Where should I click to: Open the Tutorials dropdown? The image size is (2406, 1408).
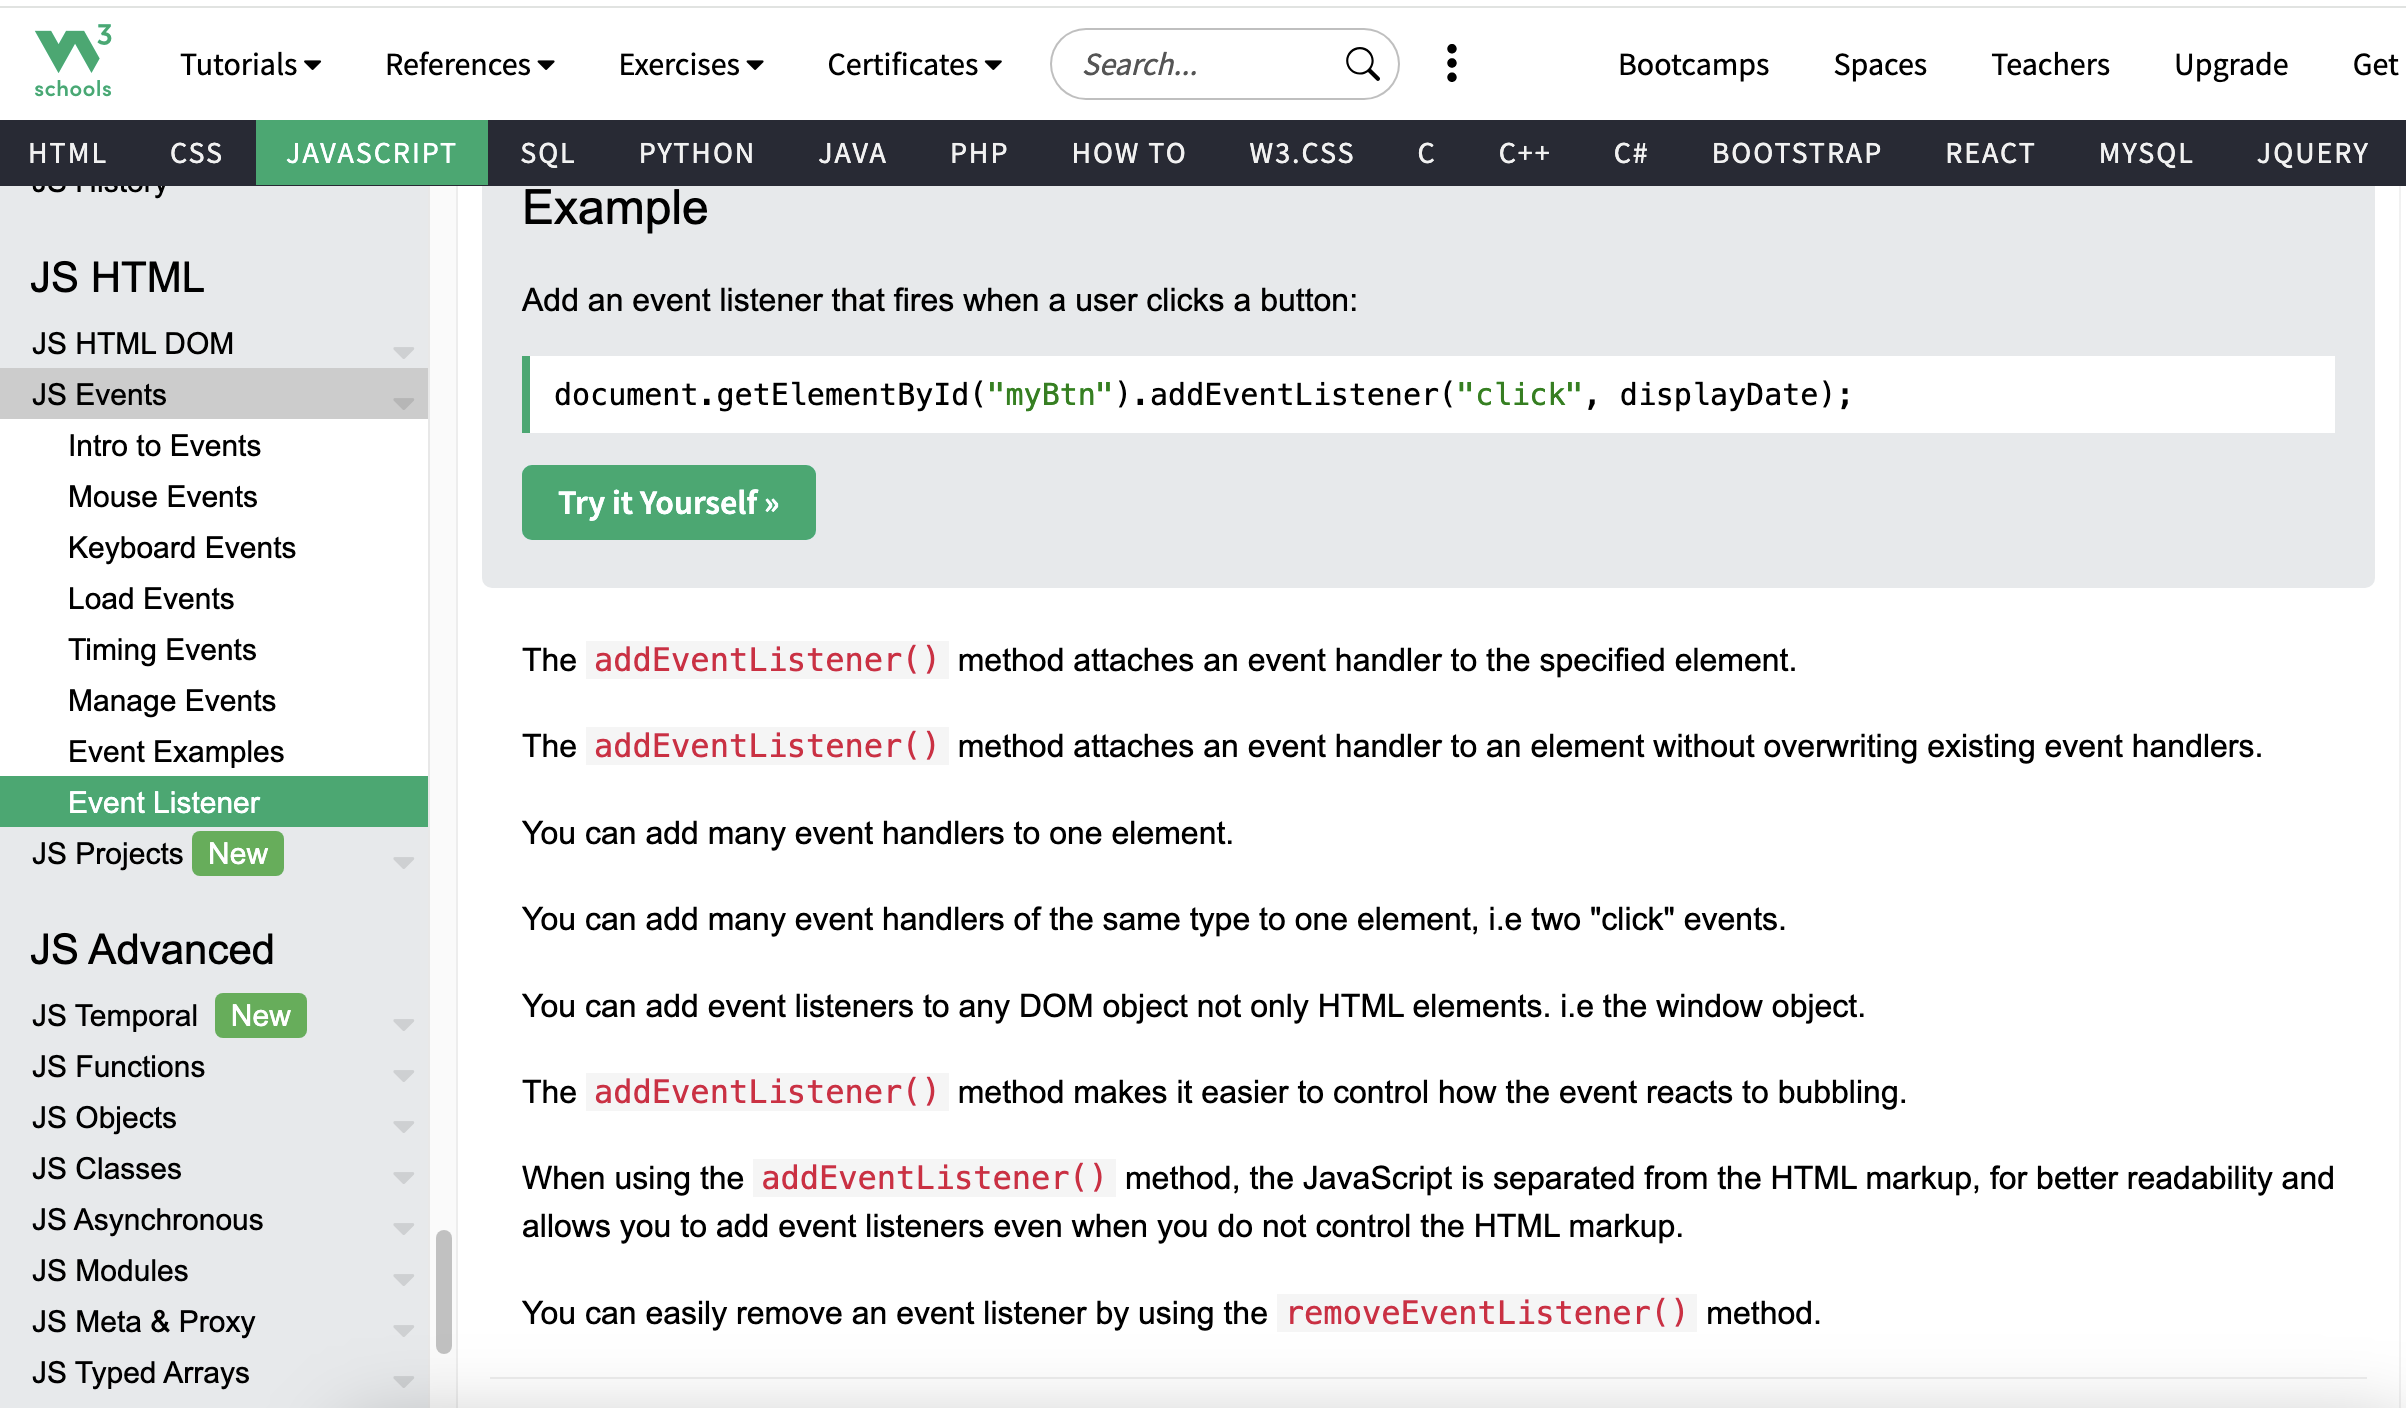pos(249,64)
